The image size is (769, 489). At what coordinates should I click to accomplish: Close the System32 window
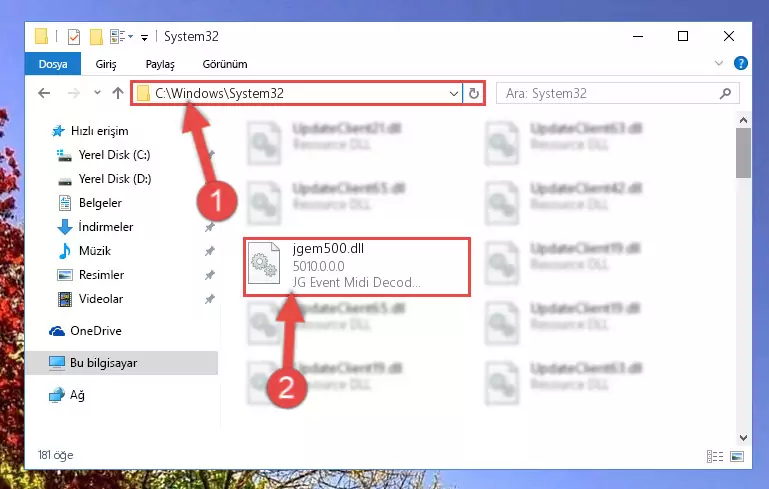coord(729,36)
